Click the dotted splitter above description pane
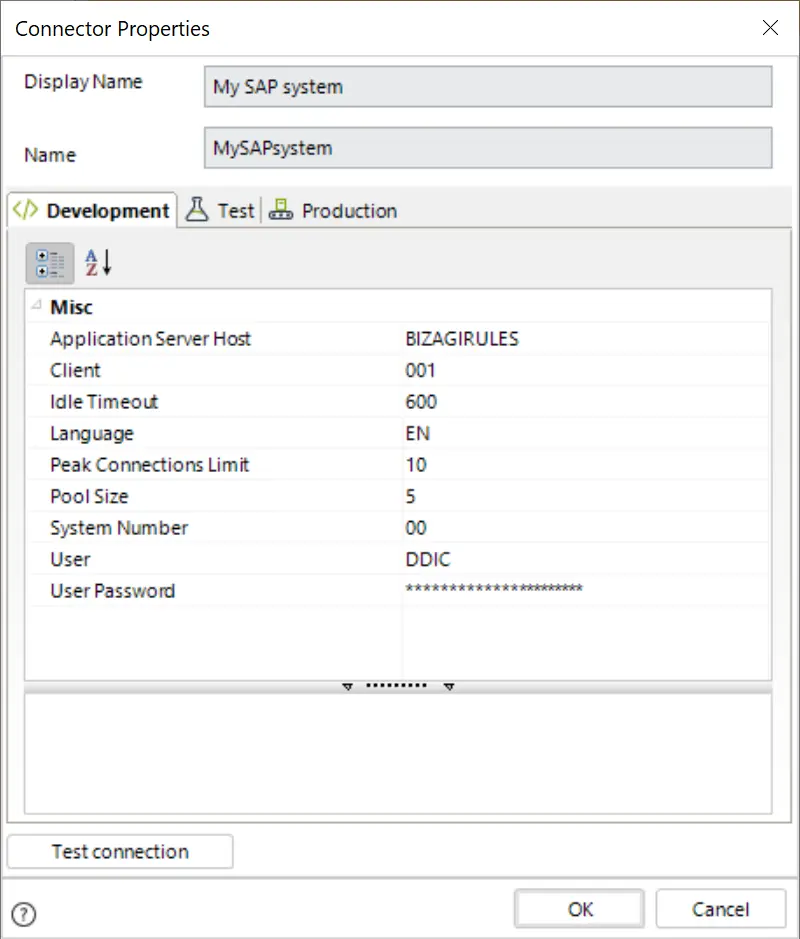Viewport: 800px width, 939px height. [398, 686]
